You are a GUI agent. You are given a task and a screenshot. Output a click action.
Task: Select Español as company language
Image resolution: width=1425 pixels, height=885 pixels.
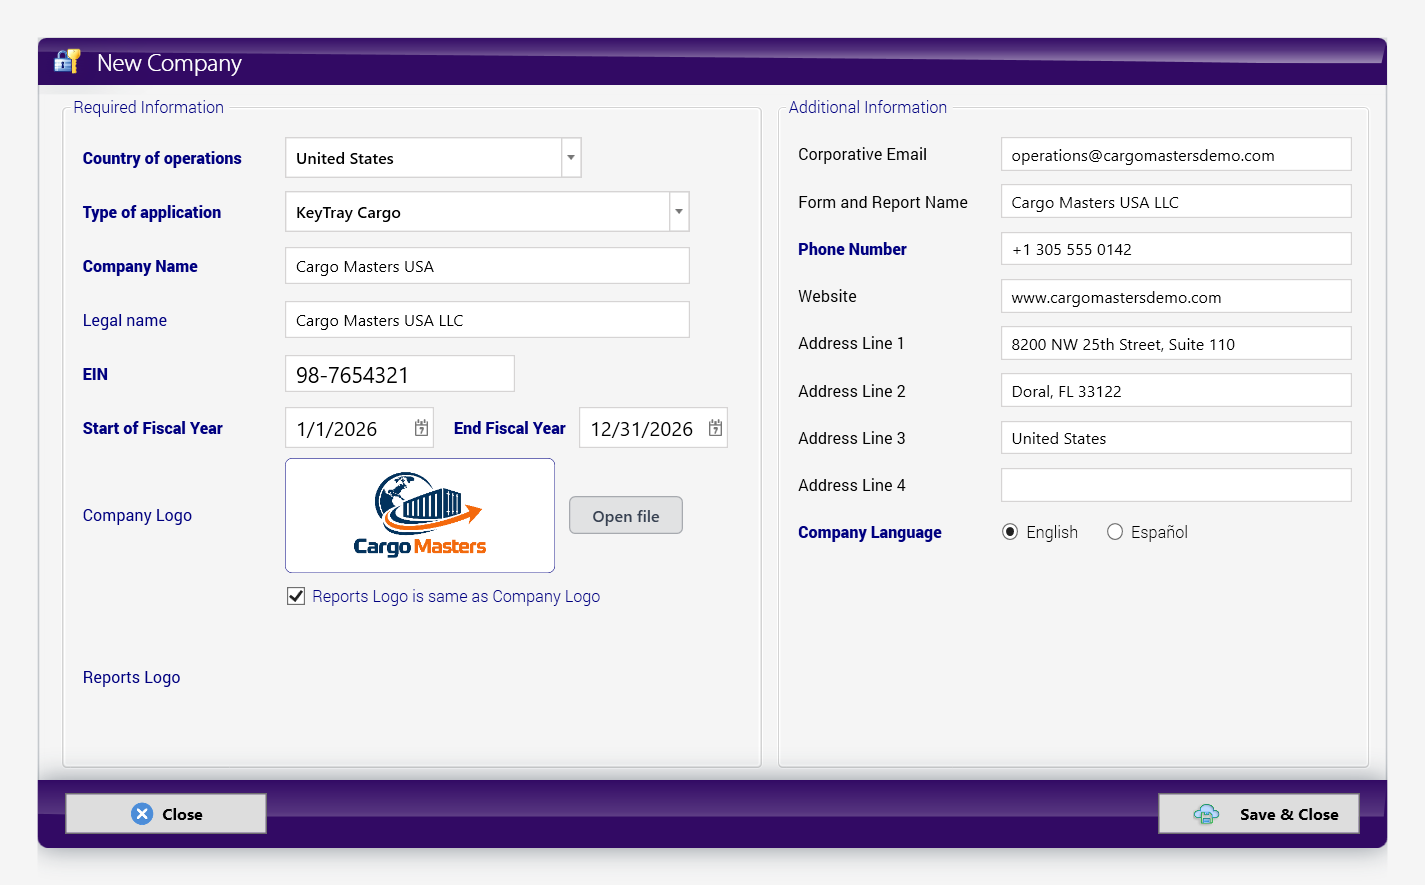[1115, 532]
